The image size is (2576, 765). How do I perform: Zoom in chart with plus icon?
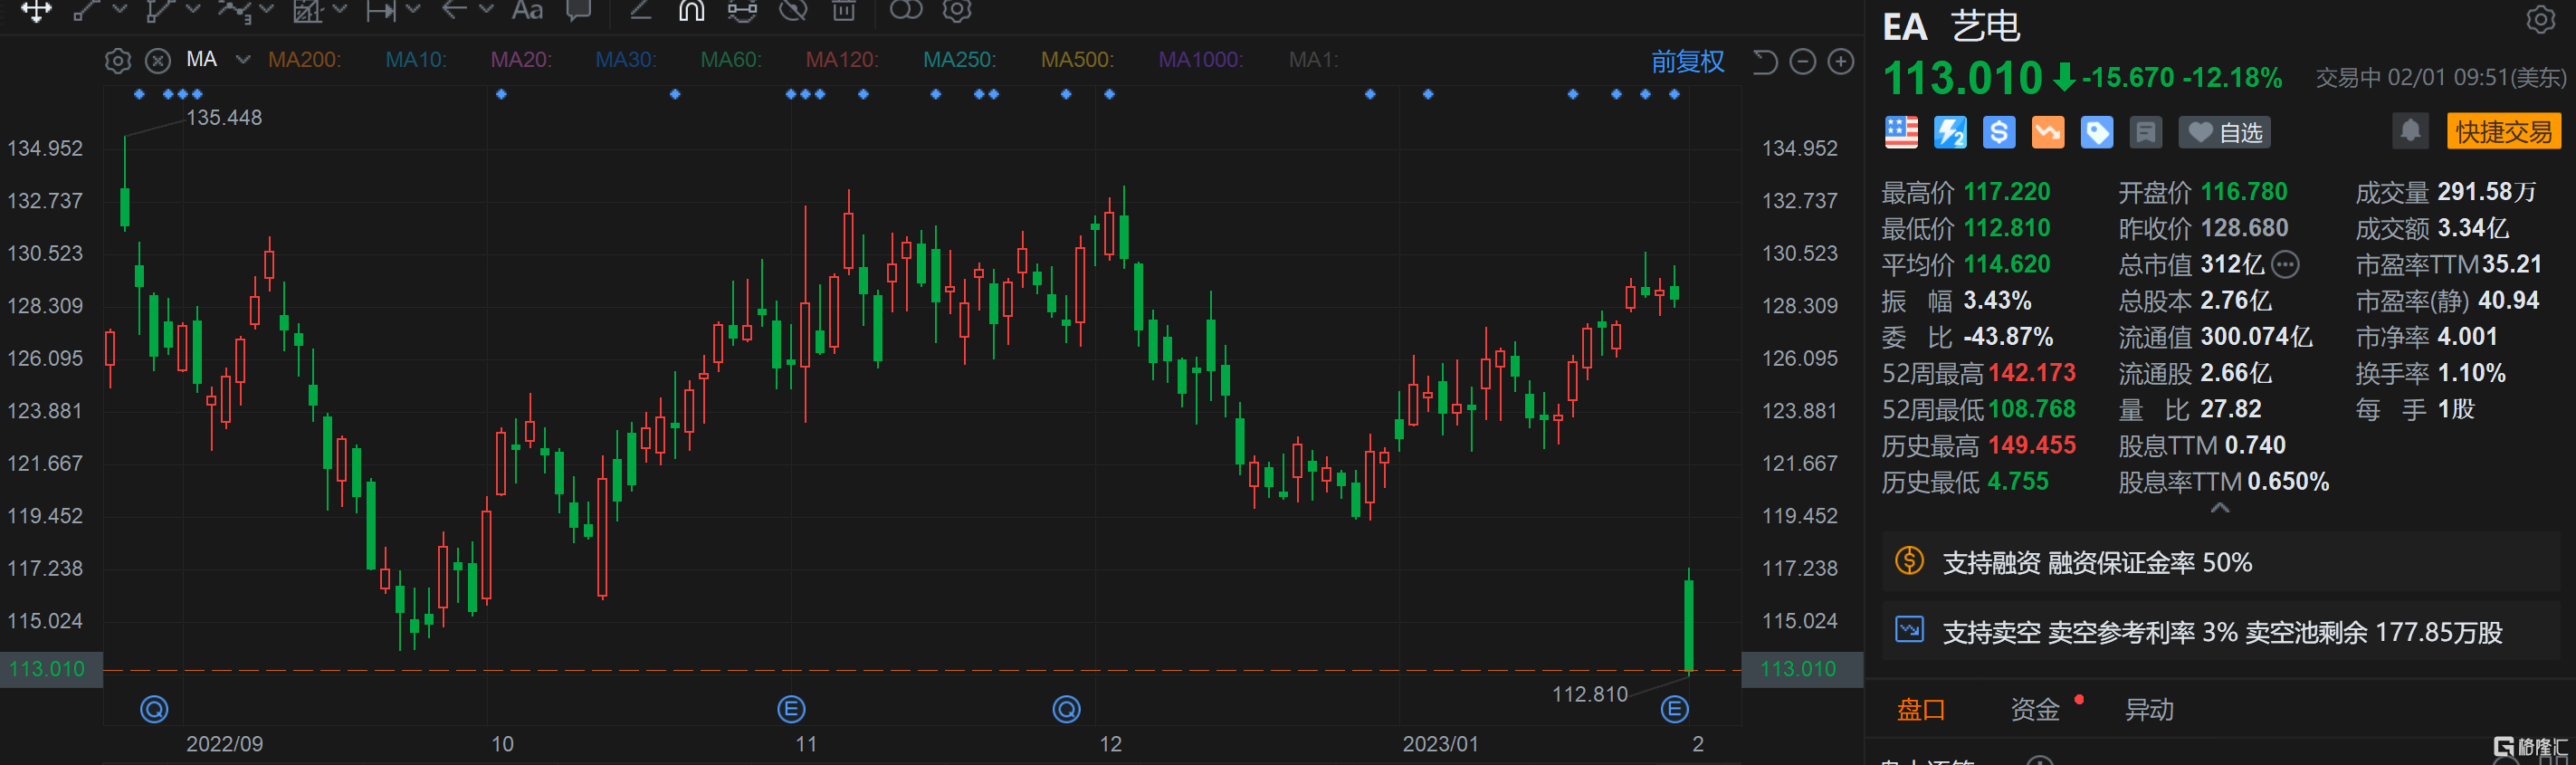pos(1840,62)
